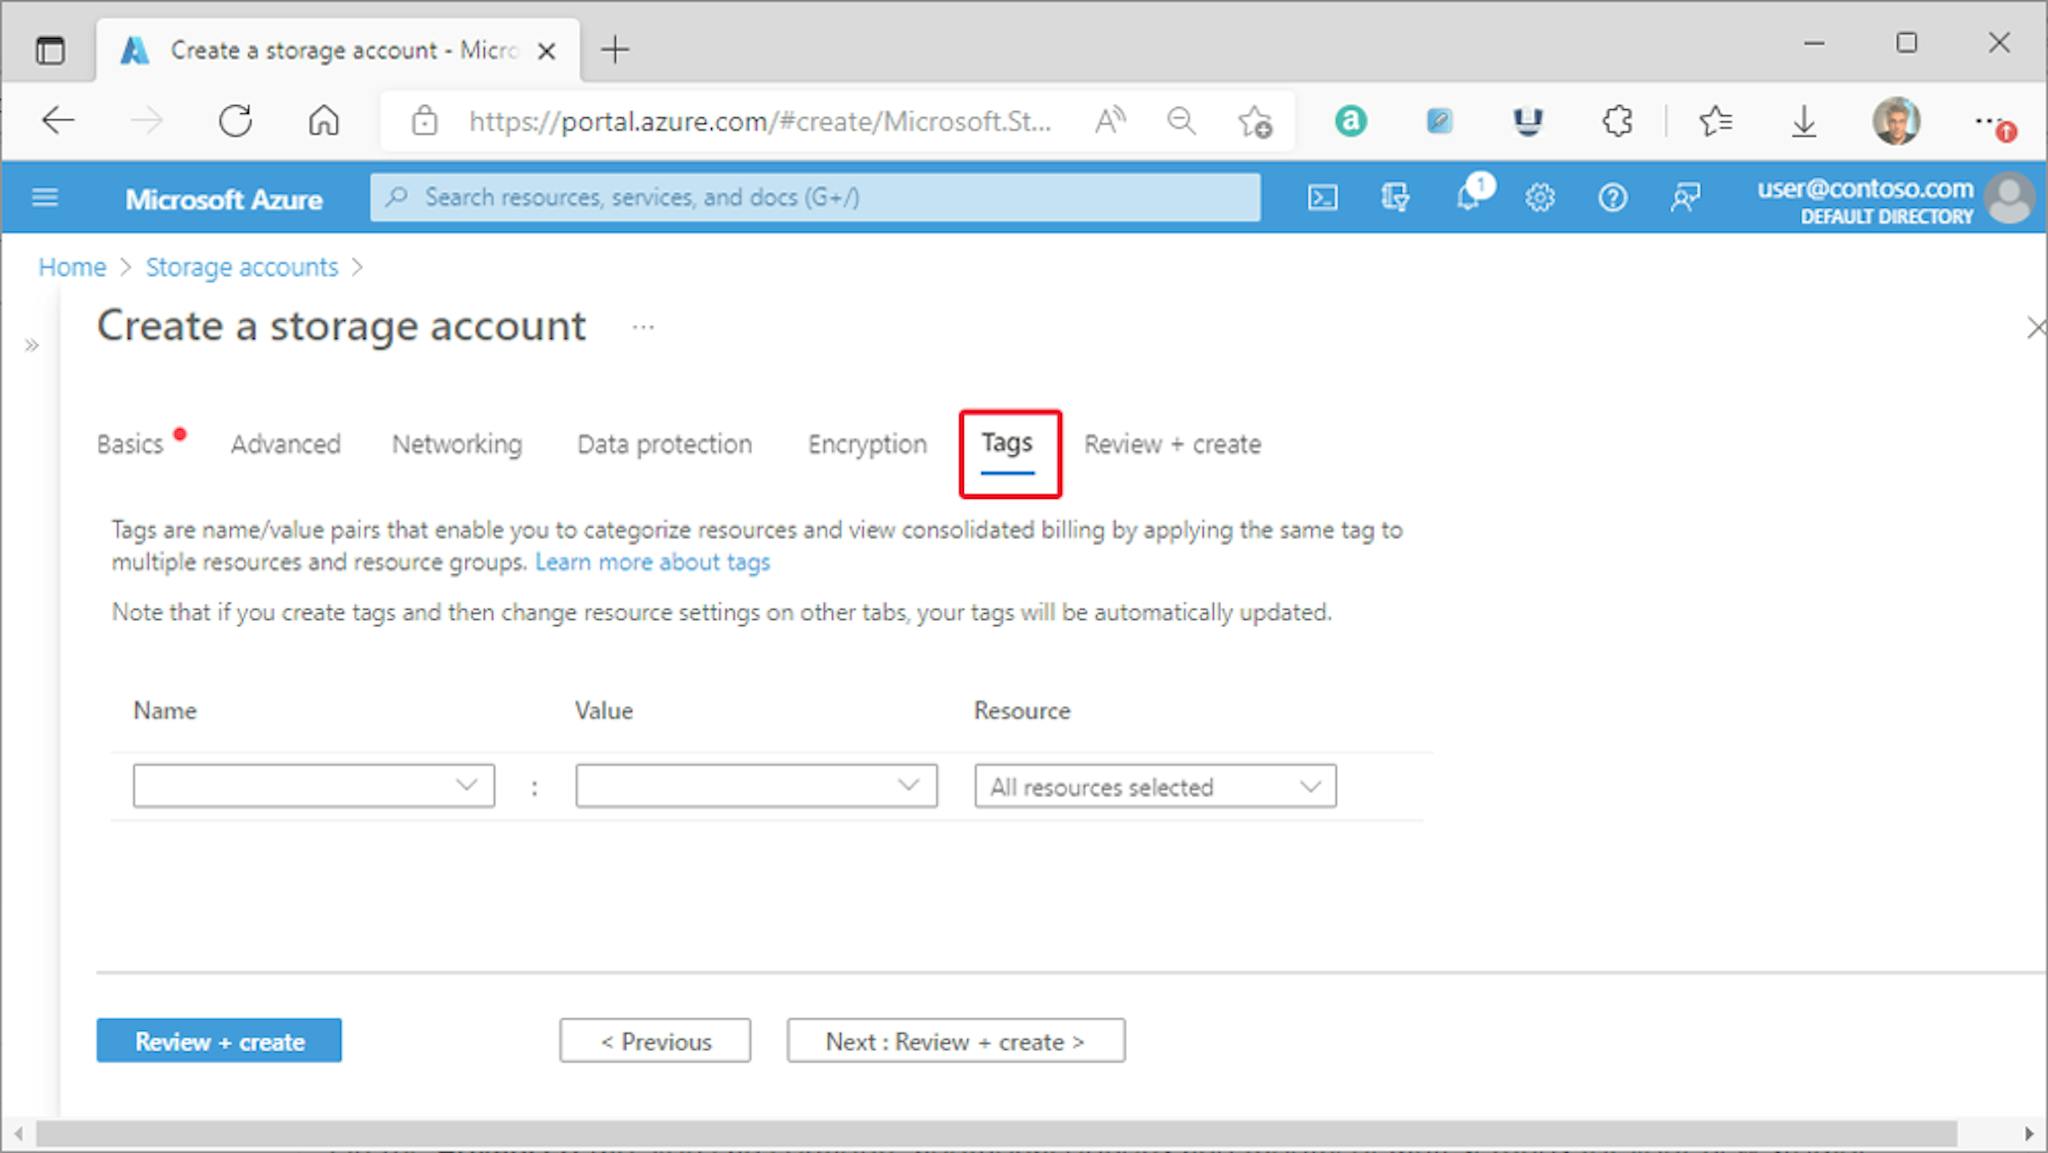Click the Storage accounts breadcrumb
Image resolution: width=2048 pixels, height=1153 pixels.
pyautogui.click(x=242, y=266)
